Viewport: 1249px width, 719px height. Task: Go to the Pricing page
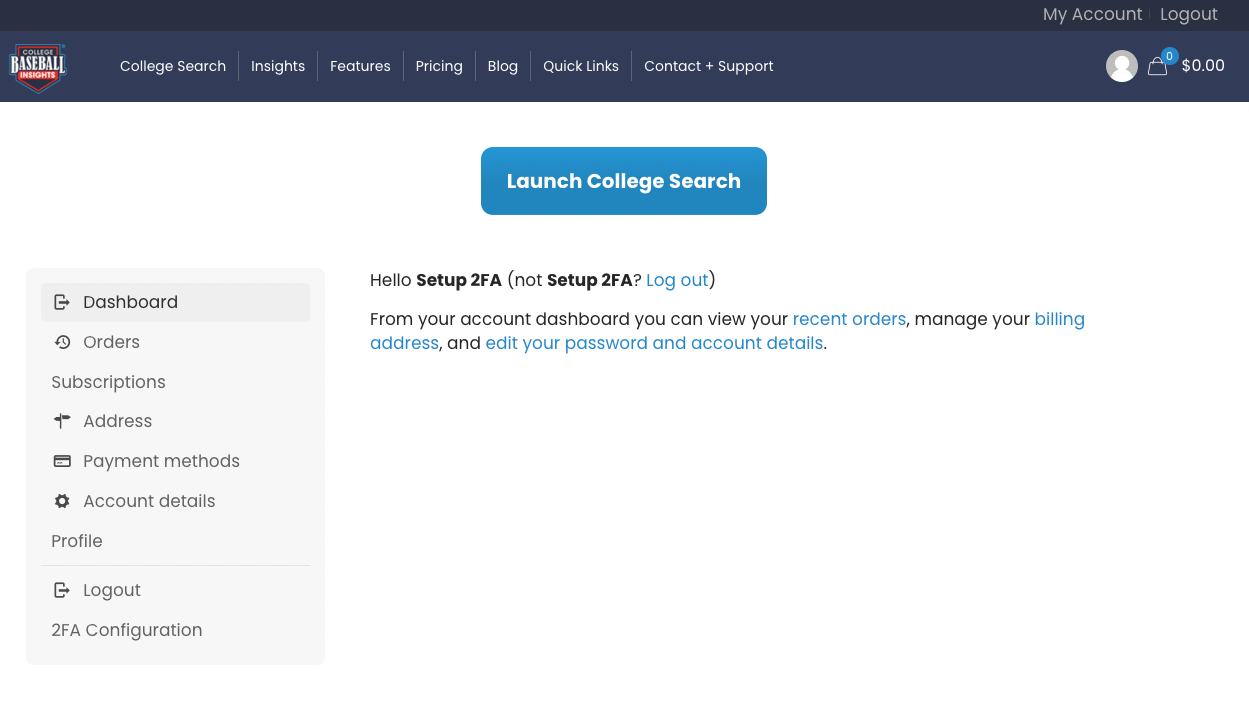click(439, 66)
